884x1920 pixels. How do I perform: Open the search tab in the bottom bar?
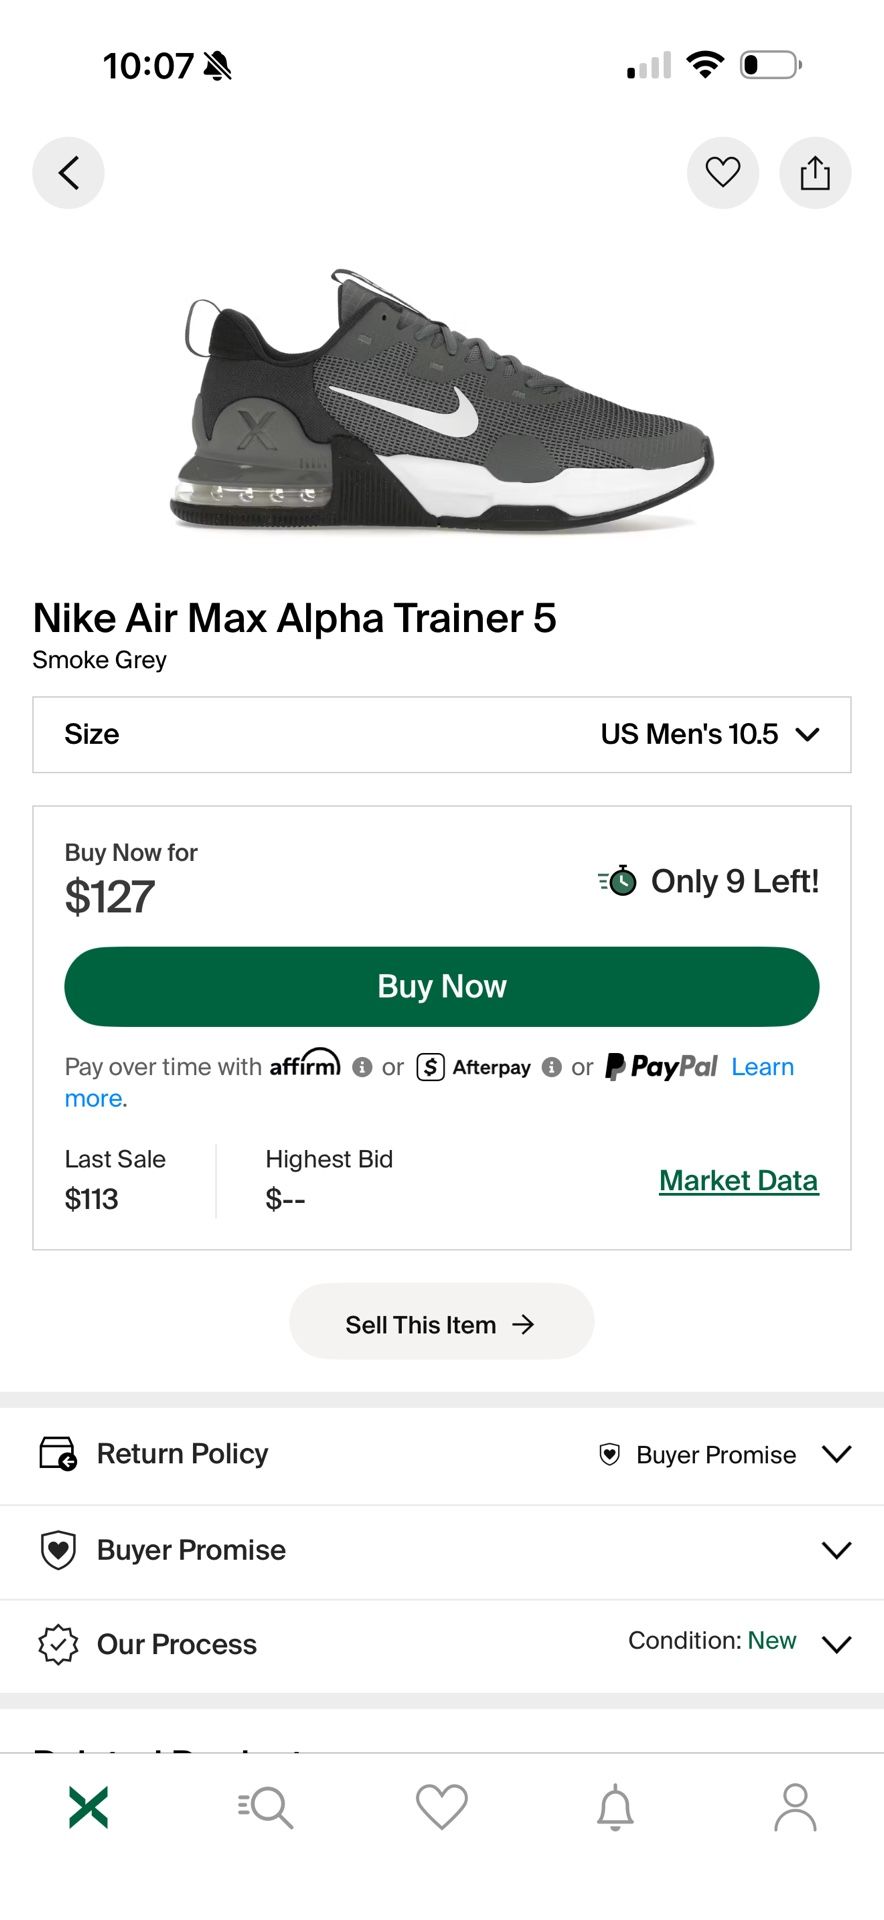[265, 1807]
